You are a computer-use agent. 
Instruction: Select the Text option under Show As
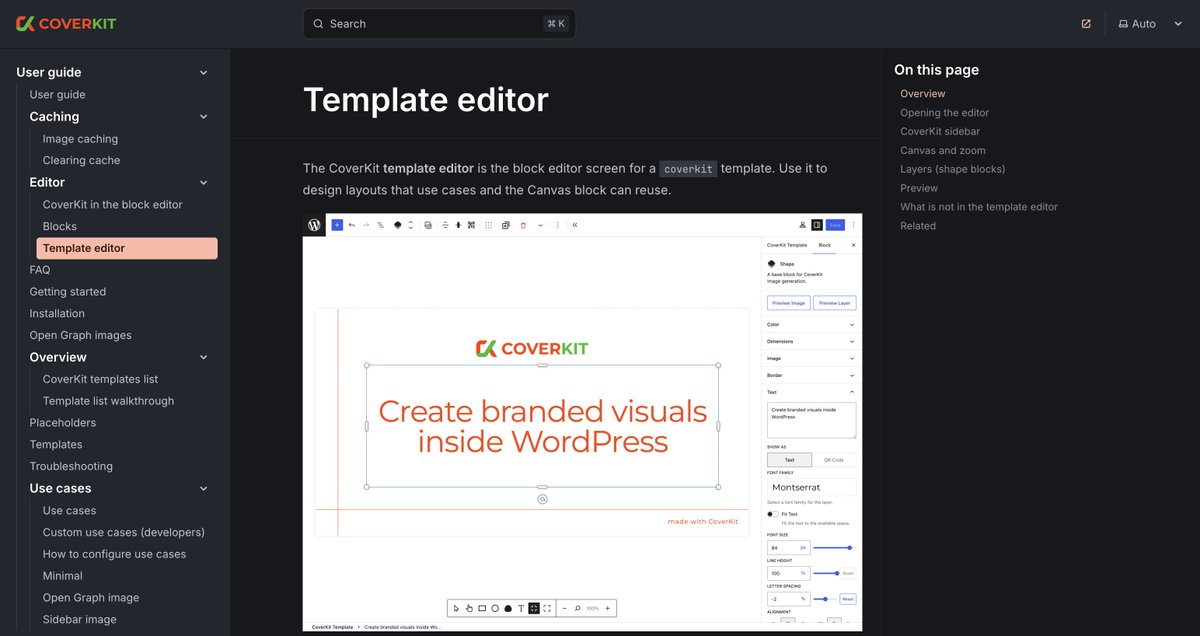pyautogui.click(x=789, y=460)
